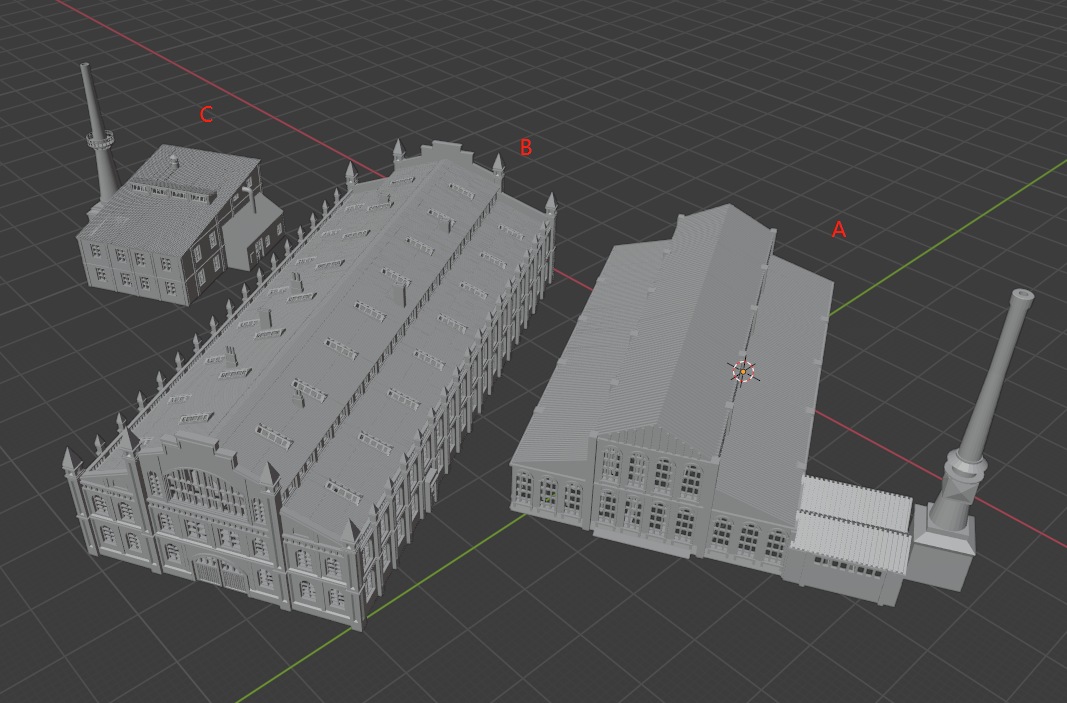Click the rooftop vent near building C's chimney
Screen dimensions: 1067x703
[x=175, y=160]
